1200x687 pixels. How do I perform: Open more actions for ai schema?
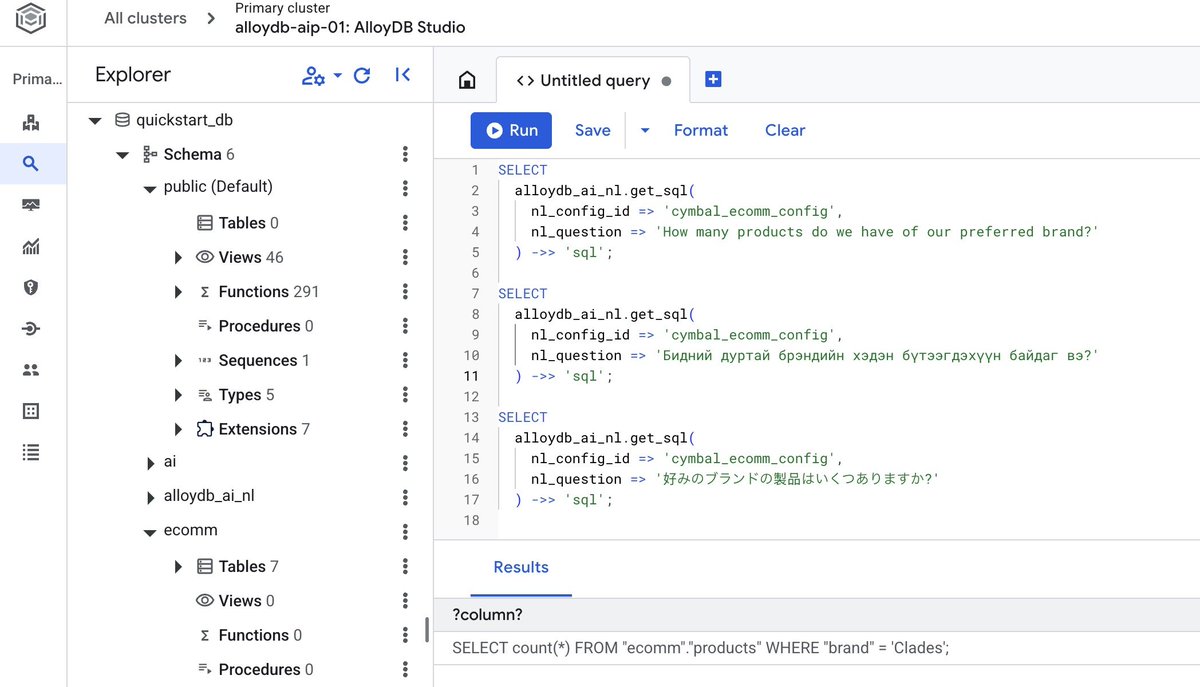pos(405,463)
